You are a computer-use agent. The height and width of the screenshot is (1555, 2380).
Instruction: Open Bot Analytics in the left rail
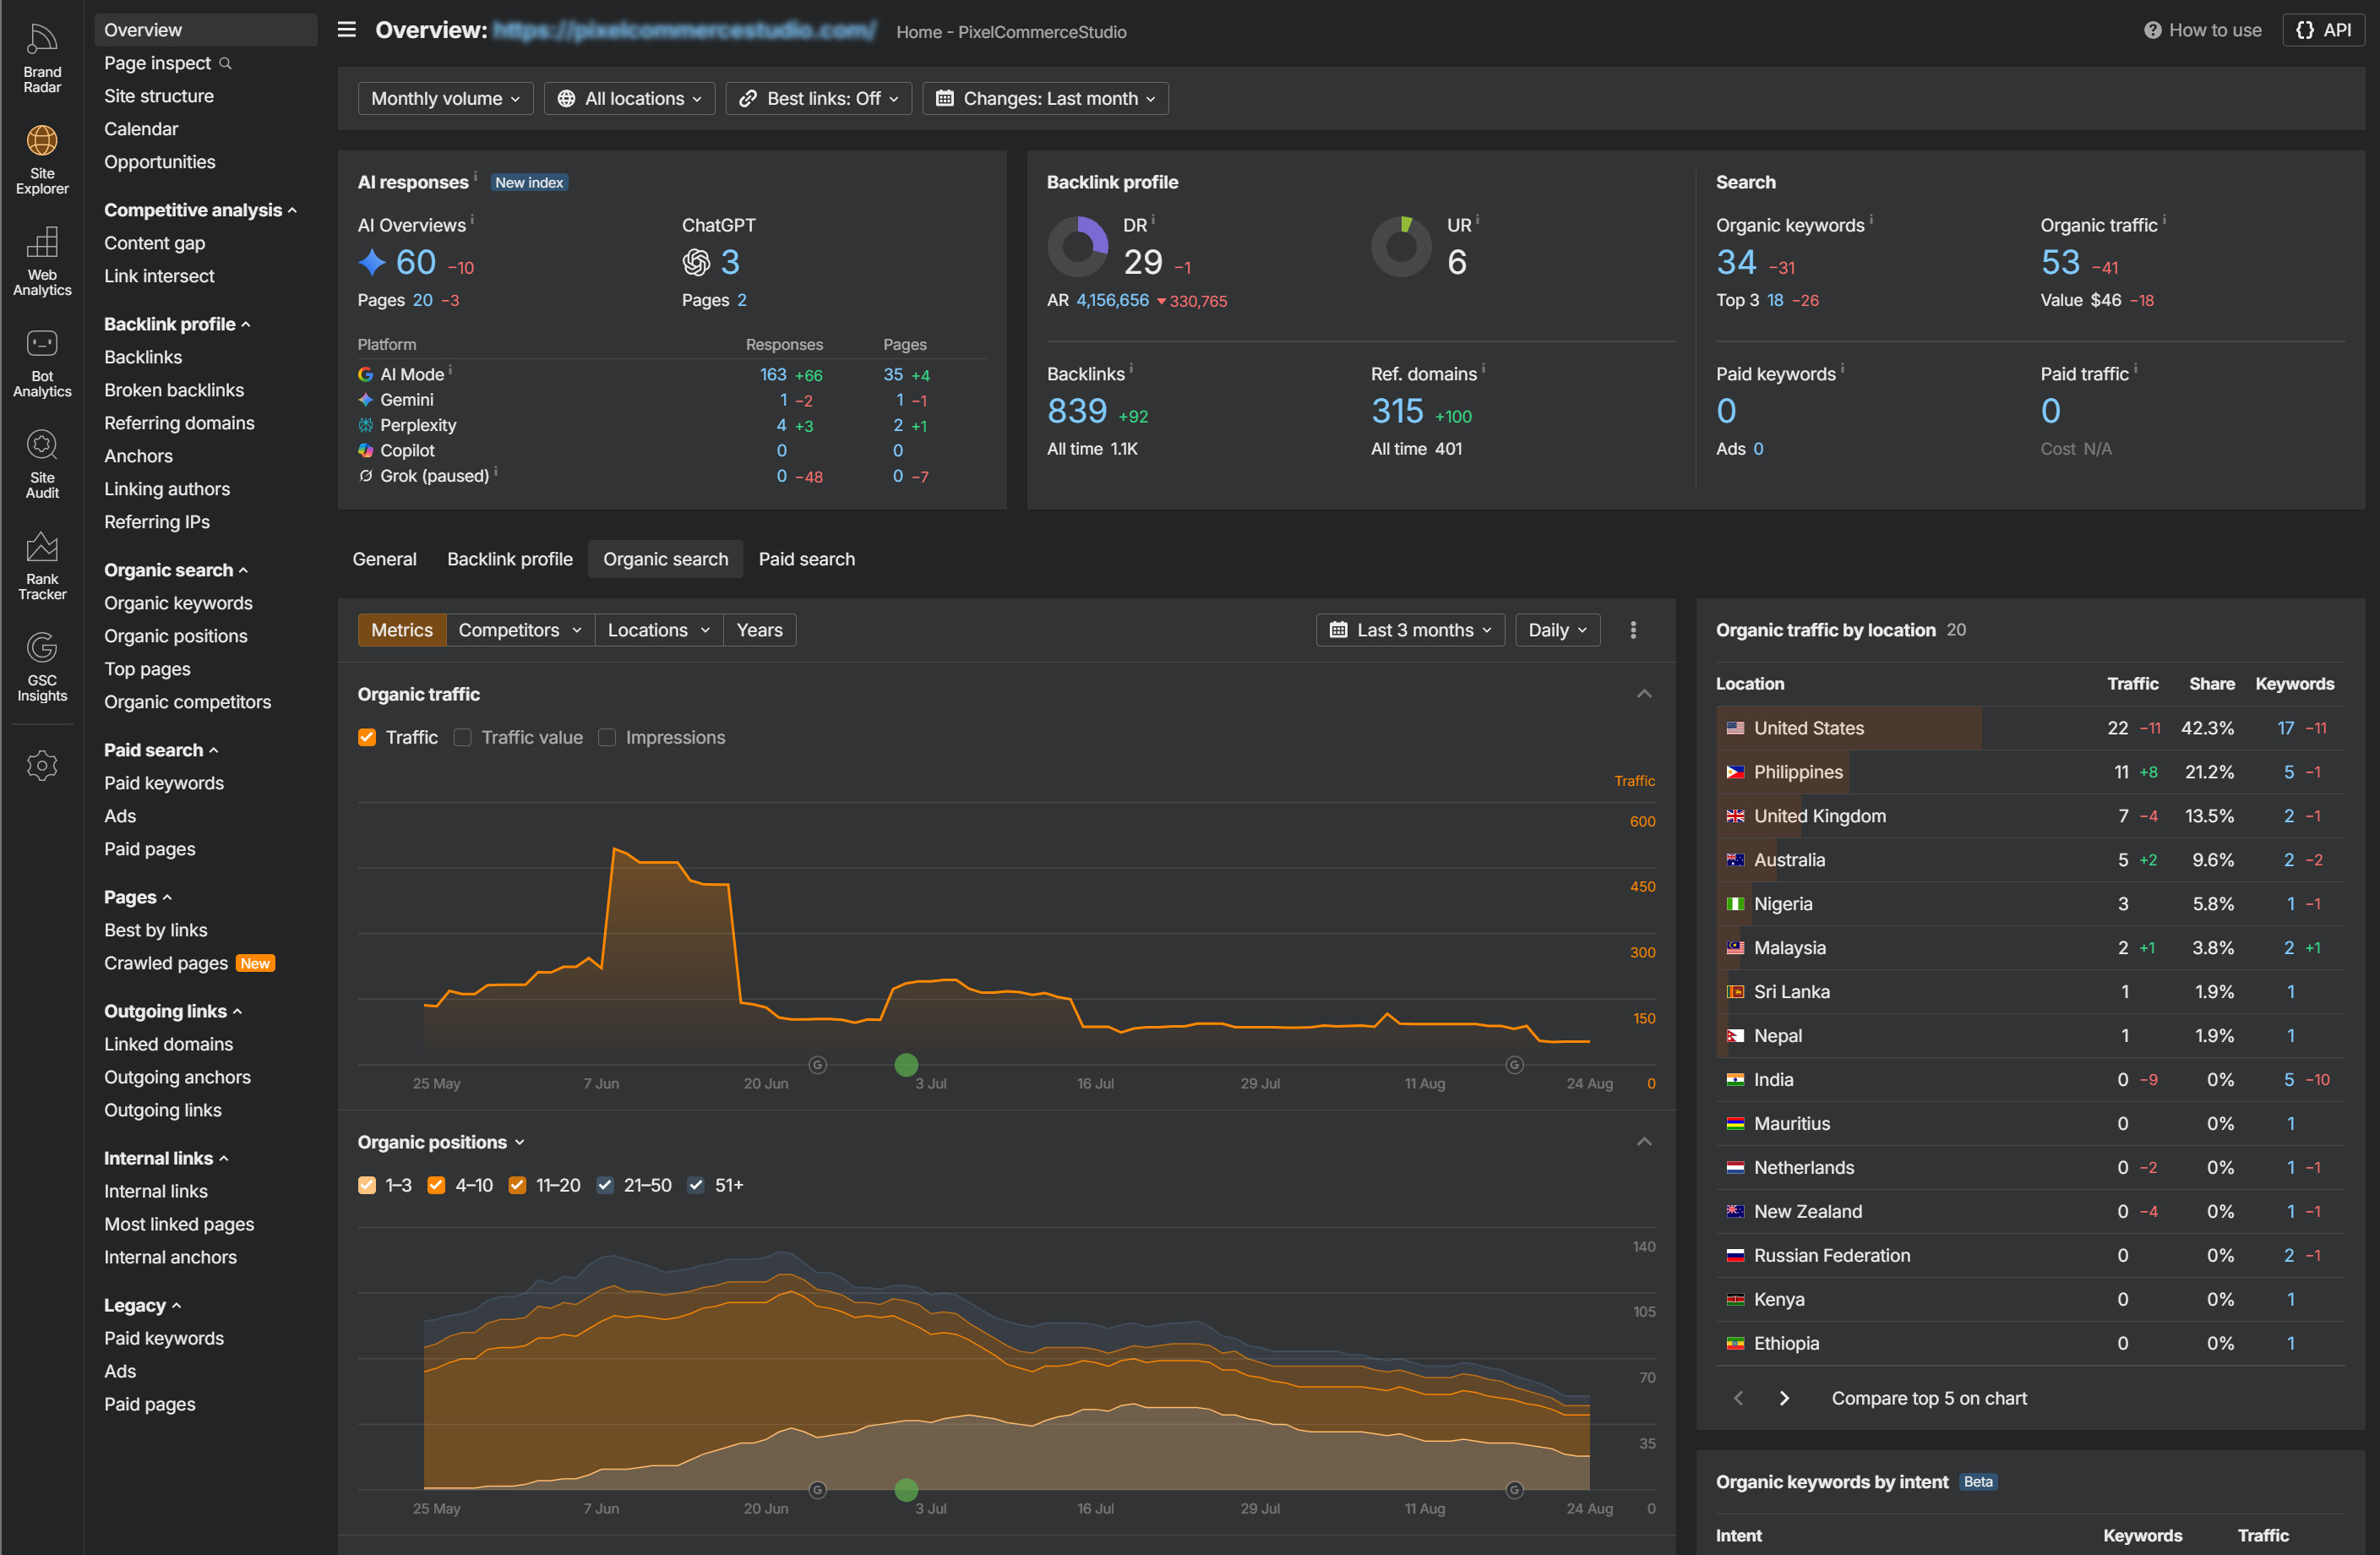42,362
